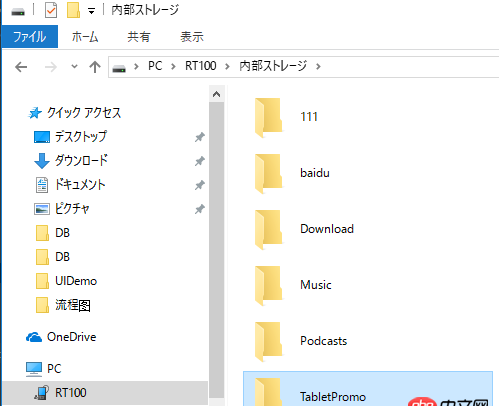Click the blue download arrow icon

click(42, 161)
